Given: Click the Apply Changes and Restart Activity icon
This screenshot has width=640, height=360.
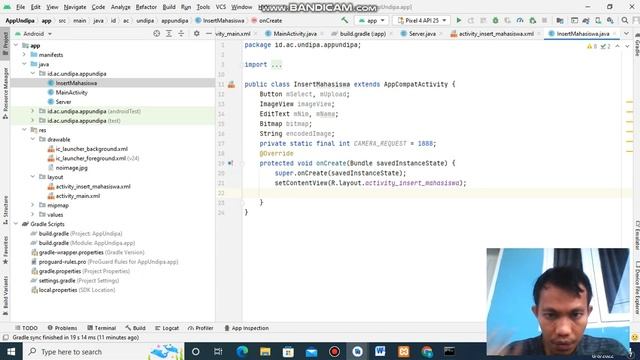Looking at the screenshot, I should coord(471,20).
